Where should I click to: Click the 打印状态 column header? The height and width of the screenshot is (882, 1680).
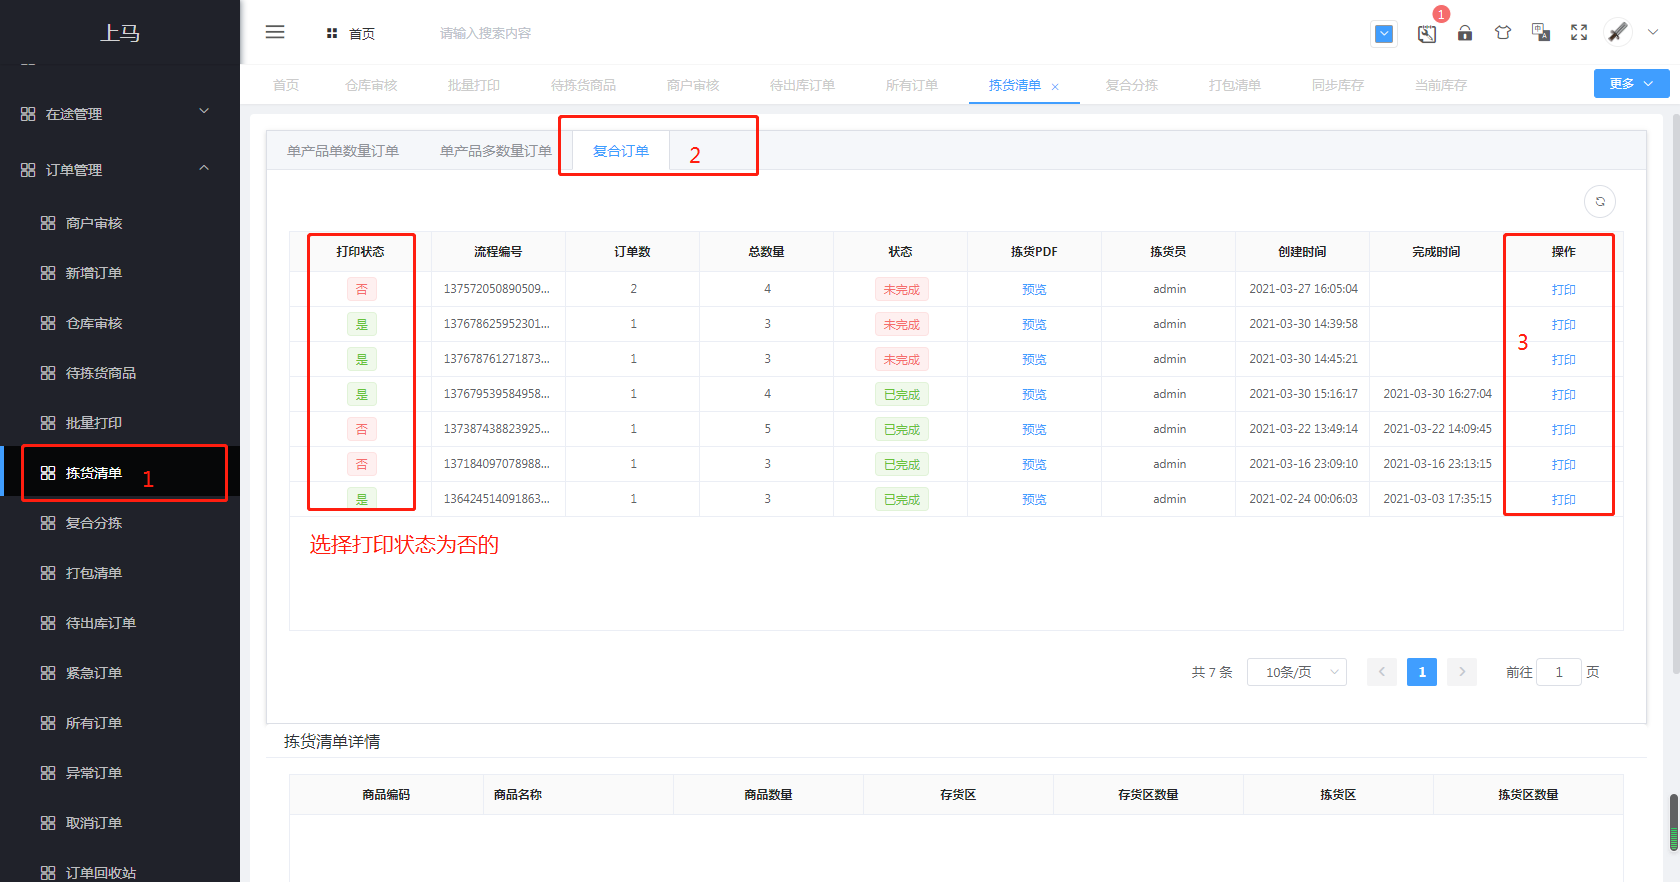click(361, 252)
